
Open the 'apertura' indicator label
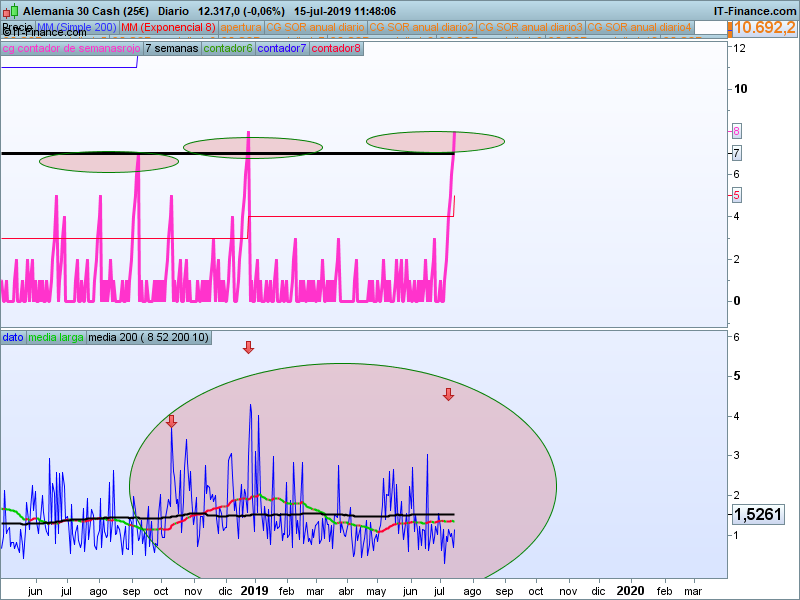click(241, 27)
